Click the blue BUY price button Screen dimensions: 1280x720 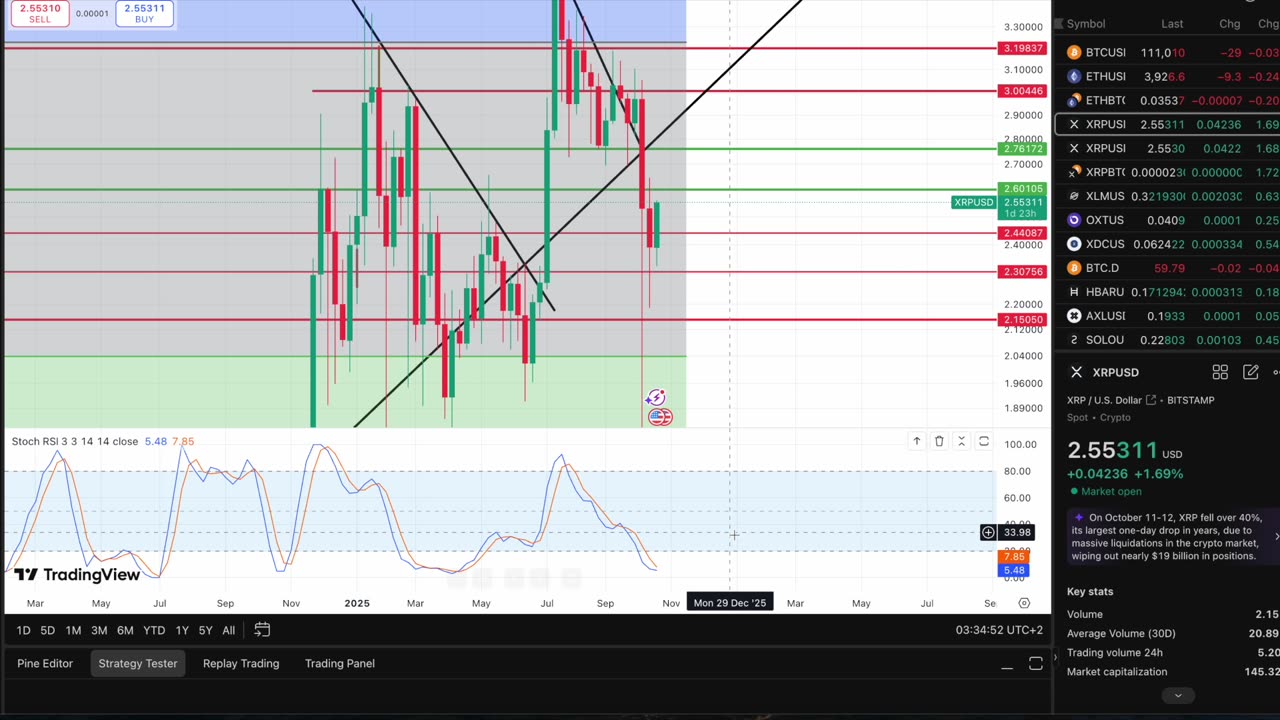(x=145, y=13)
